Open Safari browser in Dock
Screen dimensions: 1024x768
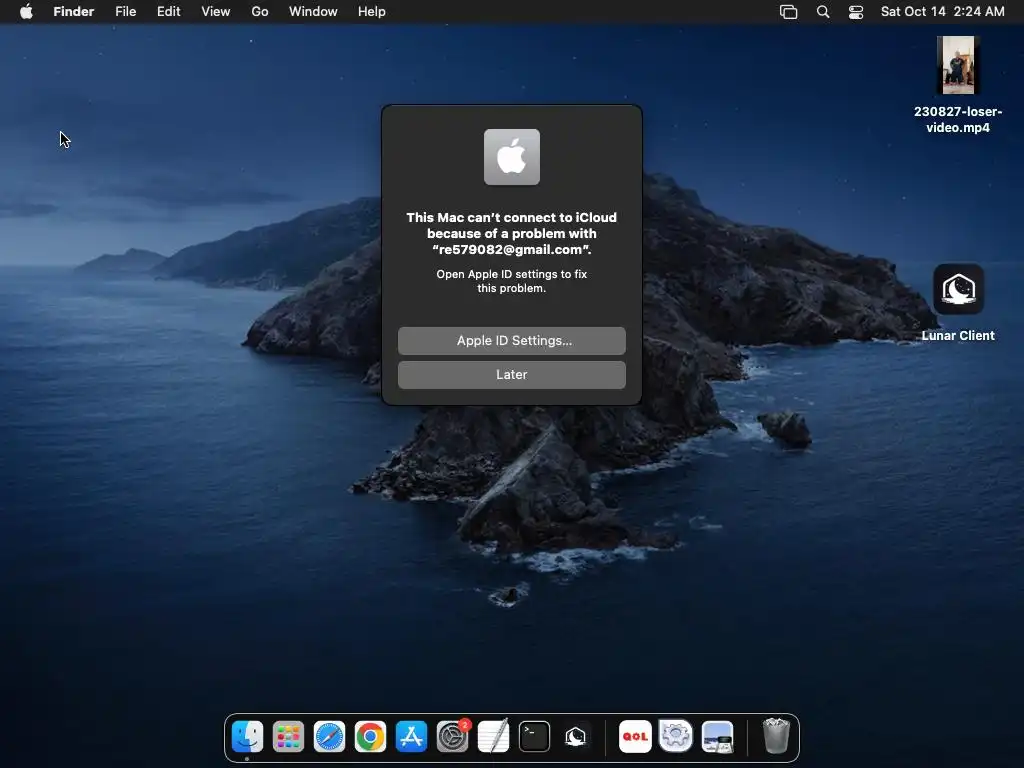pyautogui.click(x=329, y=737)
